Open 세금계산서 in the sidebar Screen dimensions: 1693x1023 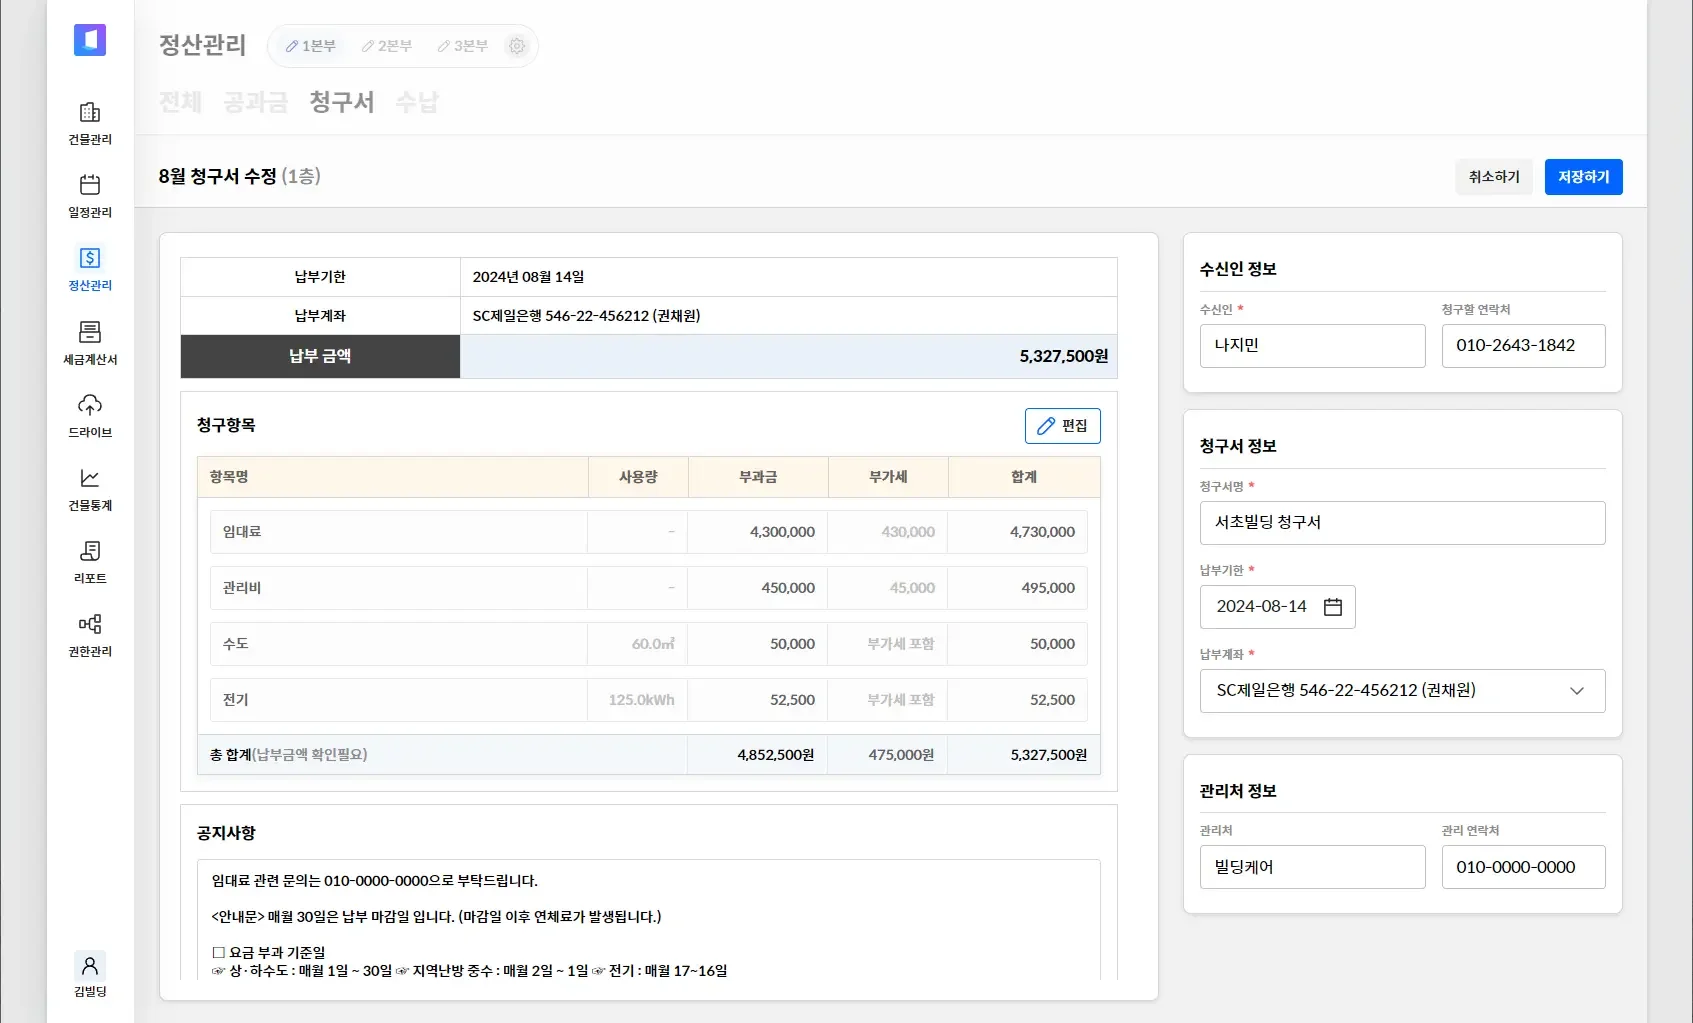coord(90,333)
